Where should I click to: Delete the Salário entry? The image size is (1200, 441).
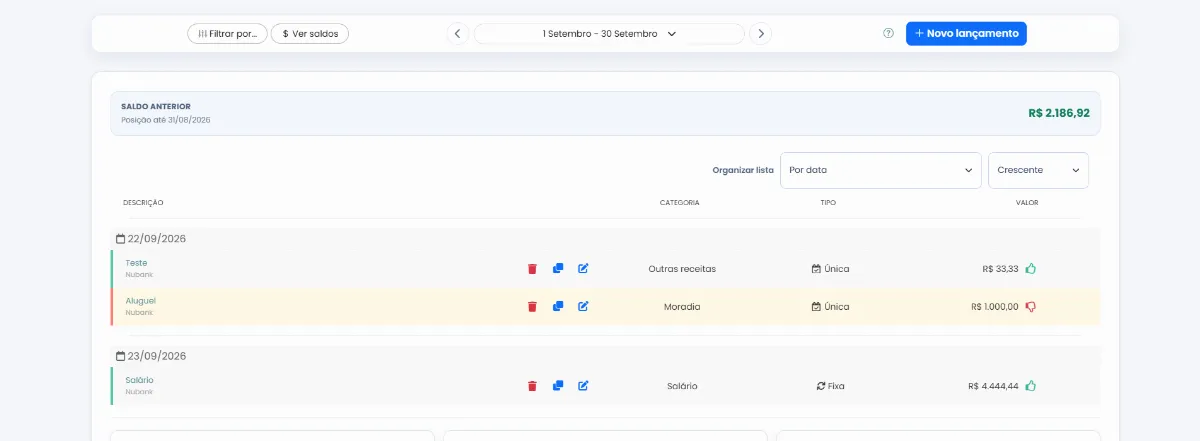coord(532,386)
